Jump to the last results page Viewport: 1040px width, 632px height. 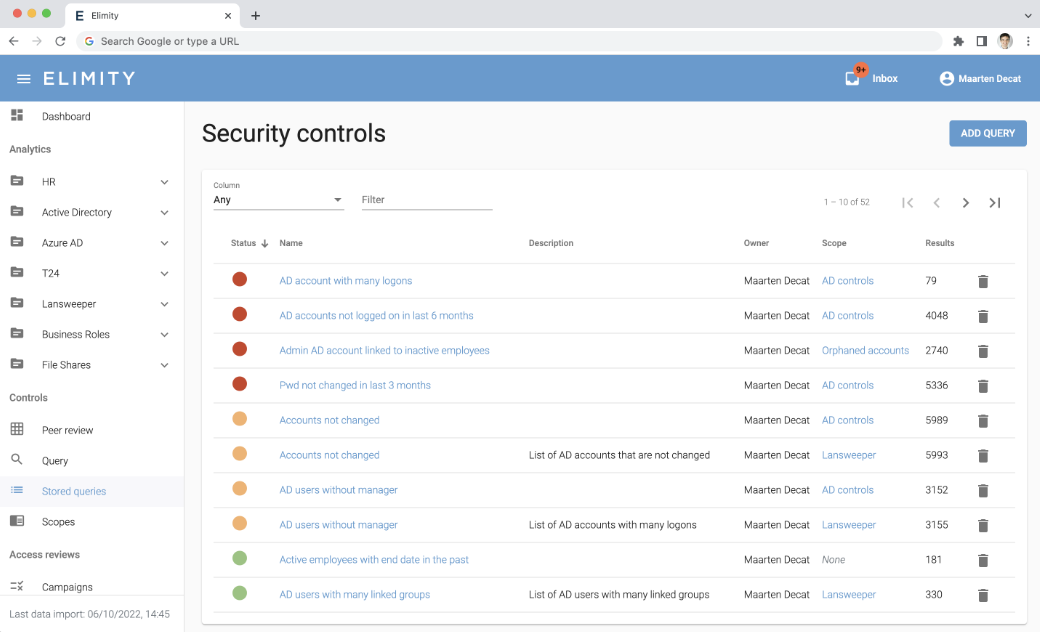995,203
